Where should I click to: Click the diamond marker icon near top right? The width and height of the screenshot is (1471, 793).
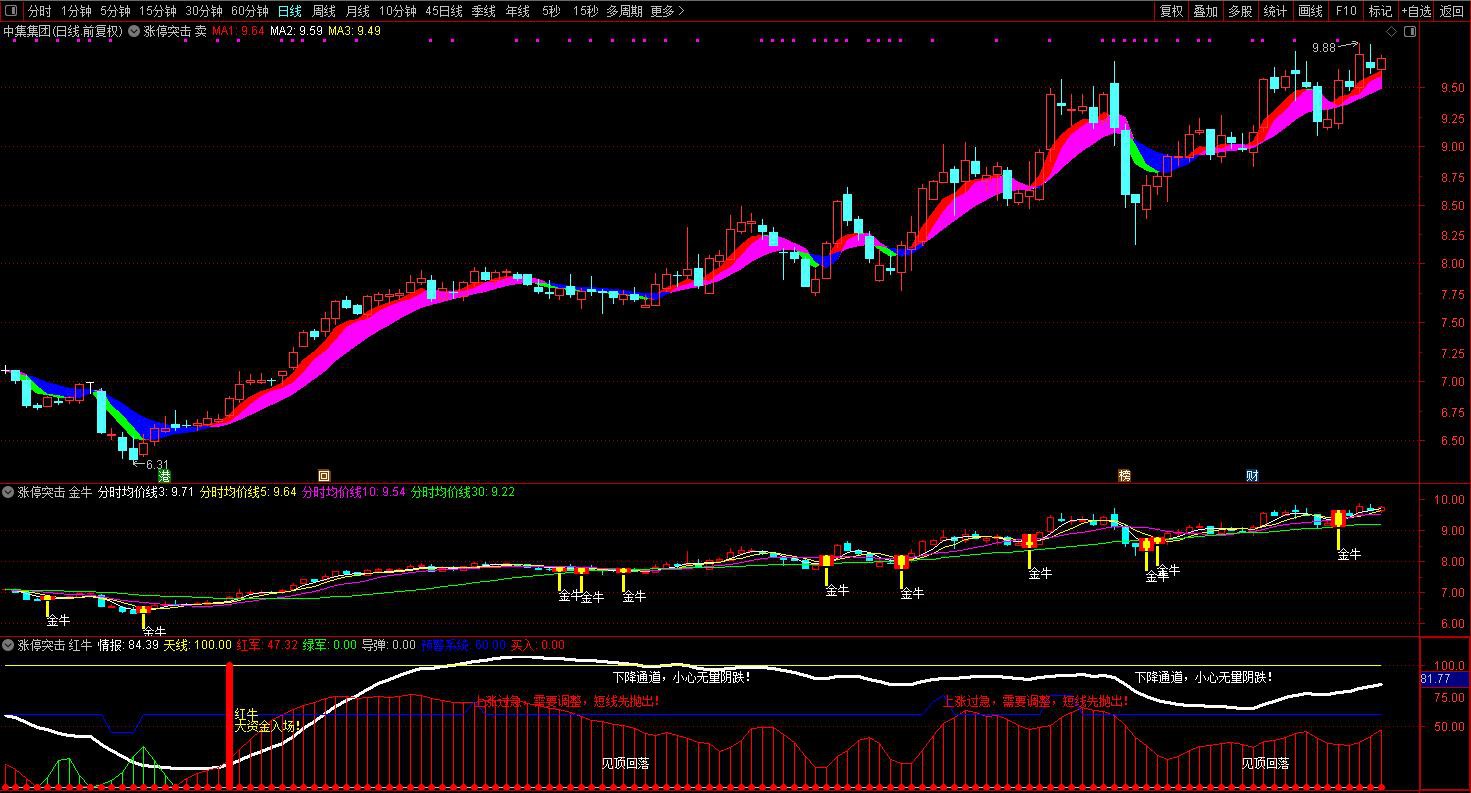[x=1391, y=31]
